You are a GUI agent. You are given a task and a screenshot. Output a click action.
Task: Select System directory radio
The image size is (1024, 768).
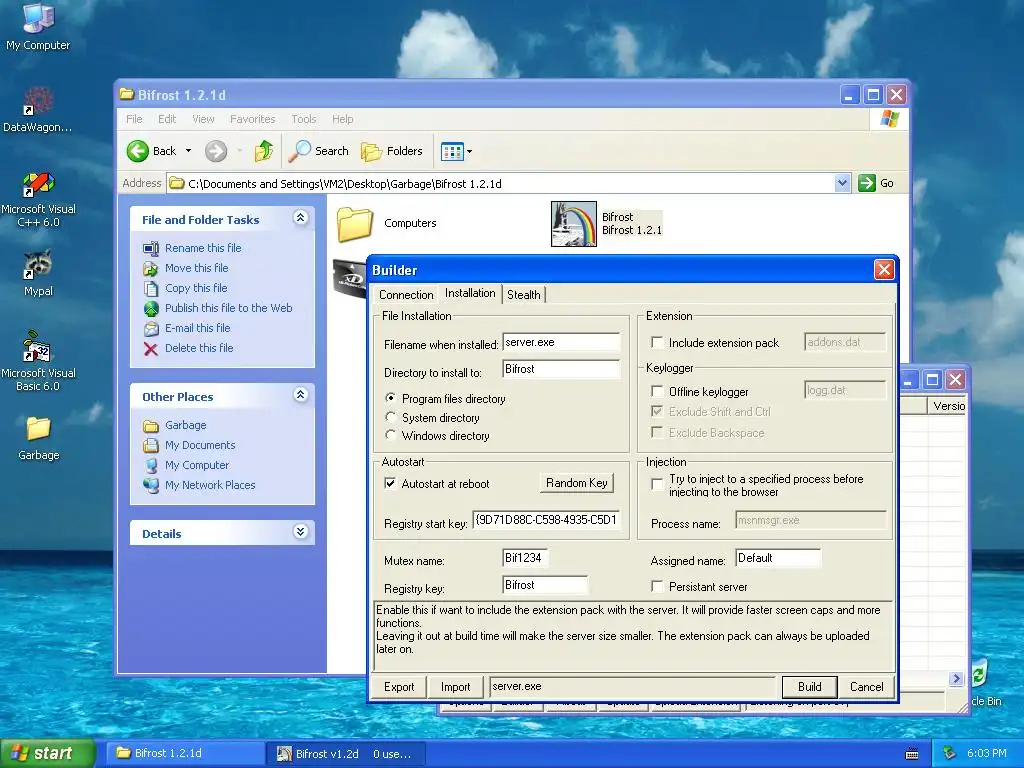pos(391,417)
